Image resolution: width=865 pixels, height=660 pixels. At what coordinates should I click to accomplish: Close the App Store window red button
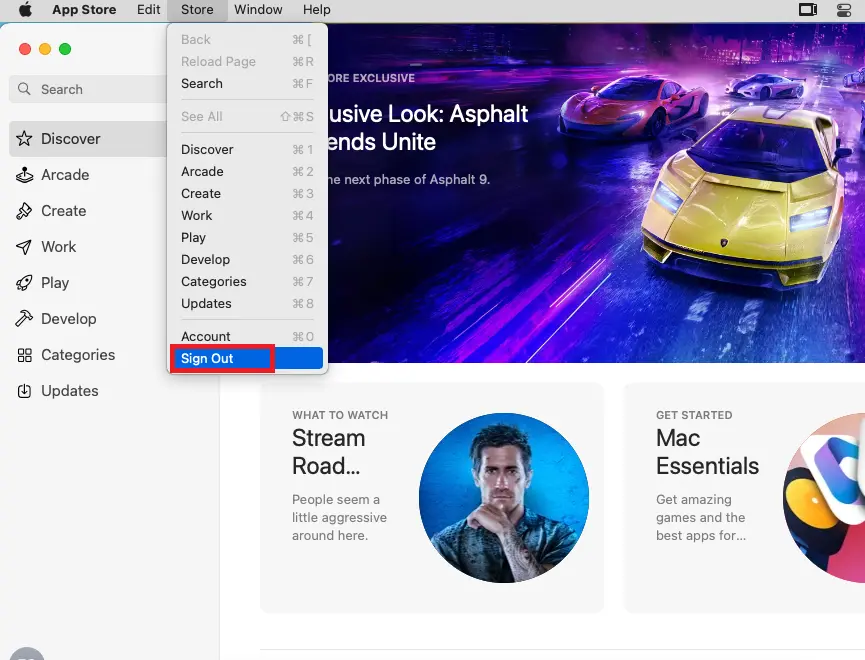click(x=25, y=49)
